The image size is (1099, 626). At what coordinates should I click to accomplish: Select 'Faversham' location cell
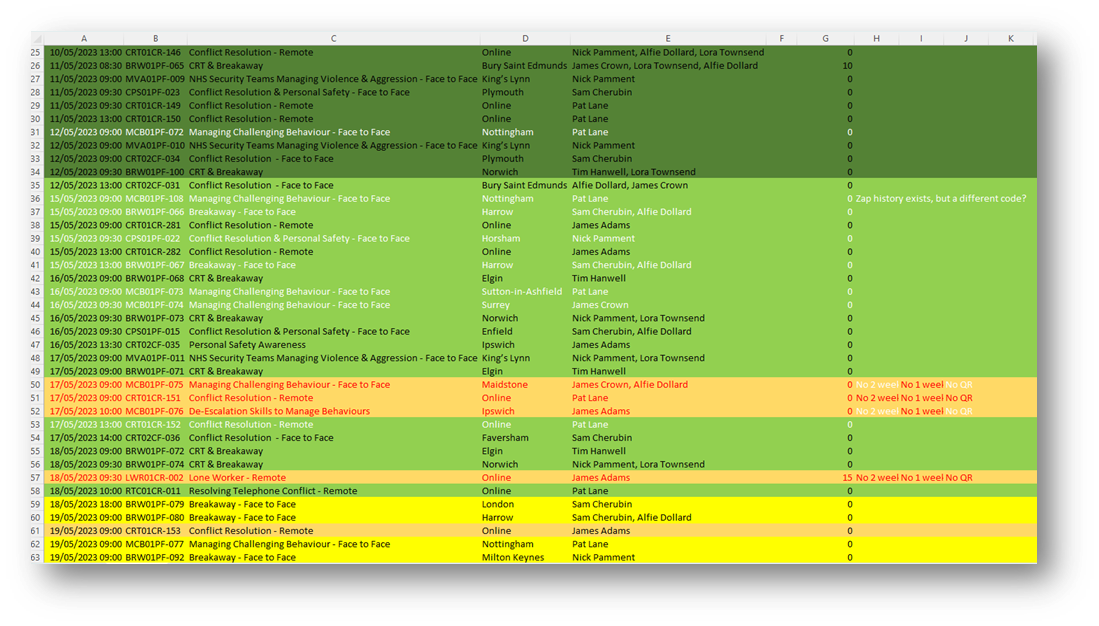pyautogui.click(x=507, y=438)
